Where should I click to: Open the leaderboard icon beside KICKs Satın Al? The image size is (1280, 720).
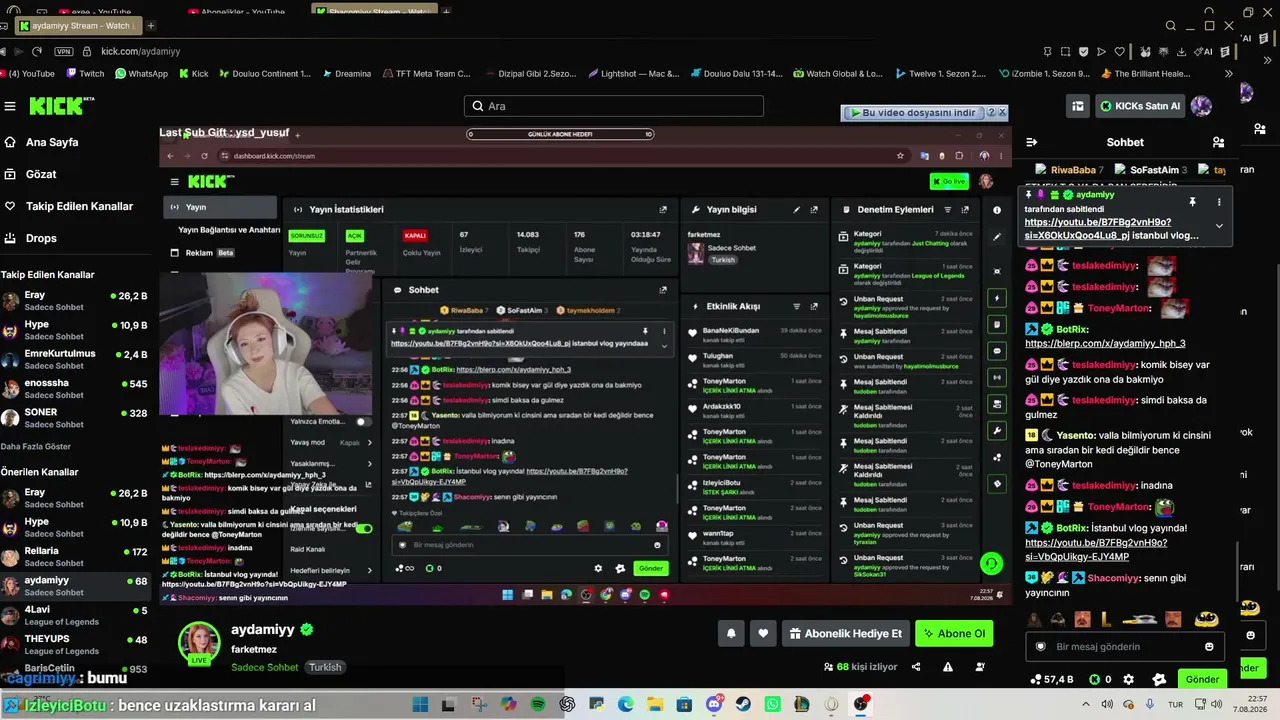coord(1078,106)
